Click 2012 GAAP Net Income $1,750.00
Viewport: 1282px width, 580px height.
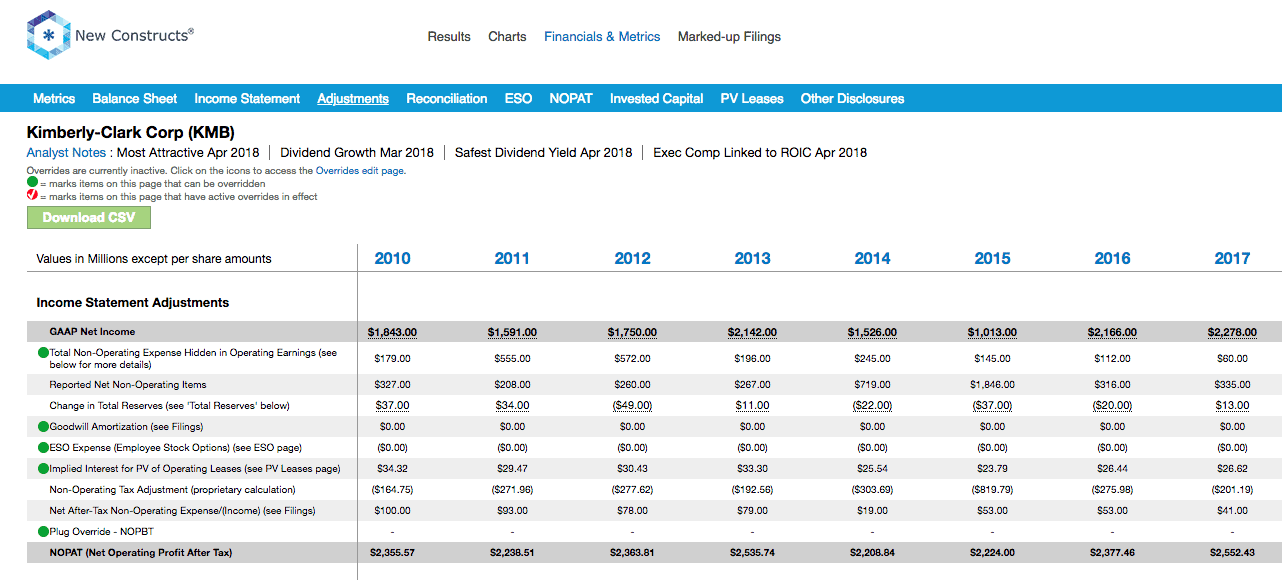coord(632,332)
